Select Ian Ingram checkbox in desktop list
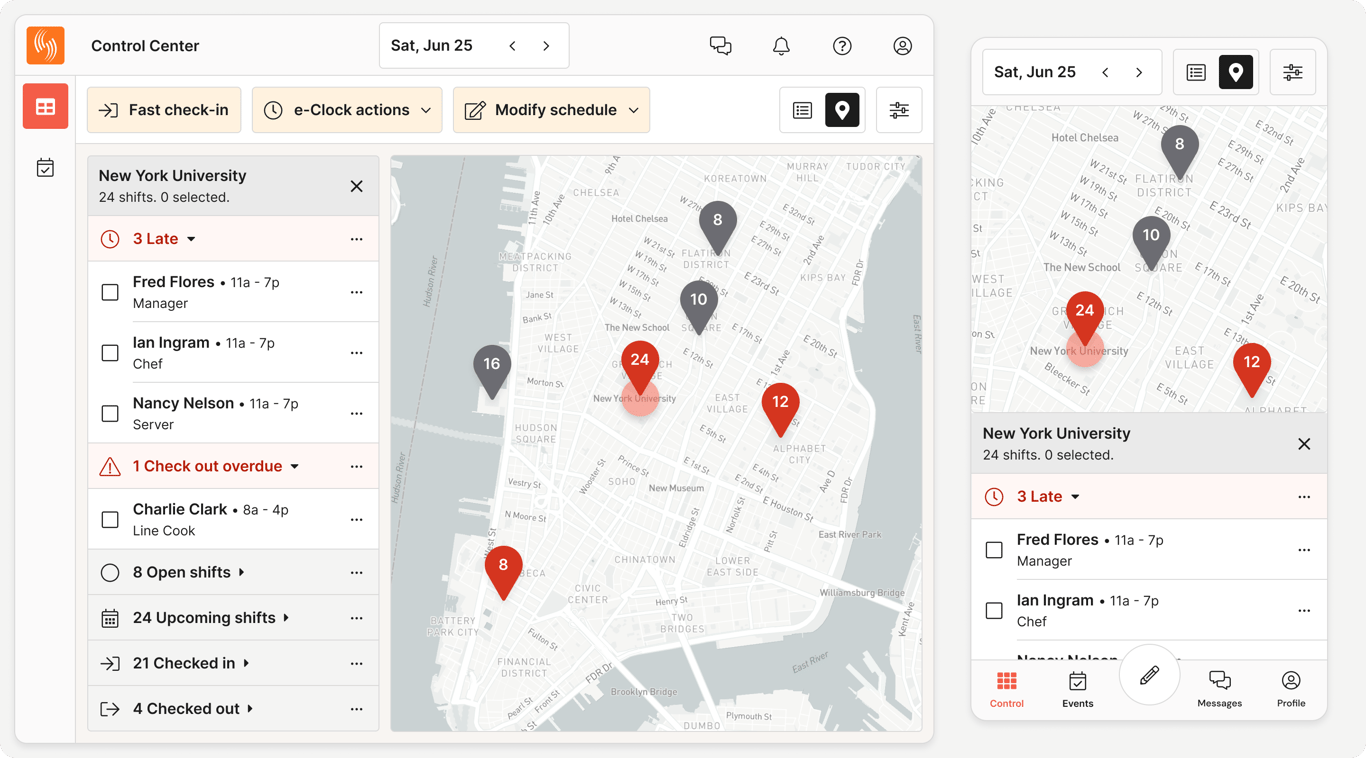Viewport: 1366px width, 758px height. pos(110,353)
